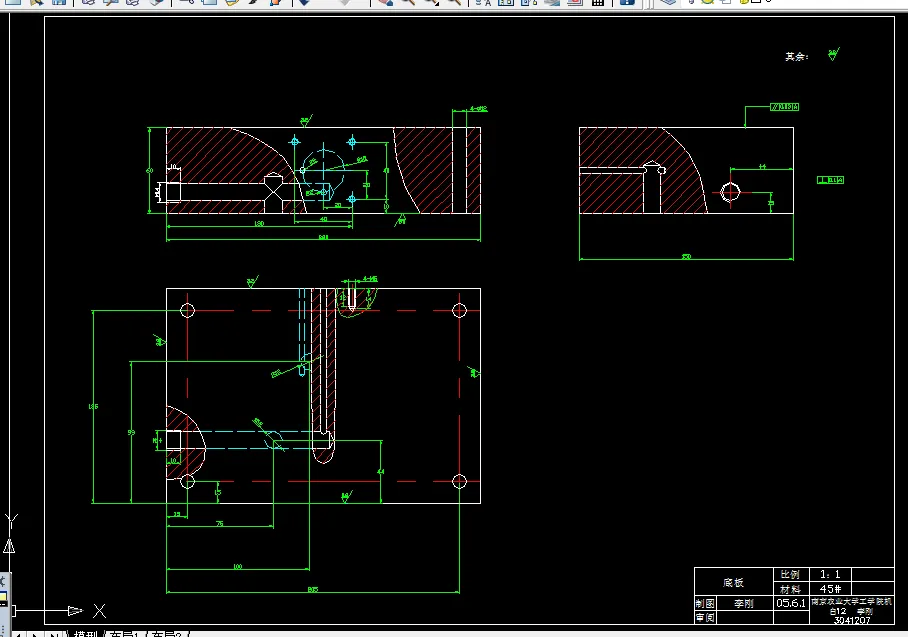This screenshot has width=908, height=637.
Task: Activate the Pan hand icon
Action: pyautogui.click(x=385, y=2)
